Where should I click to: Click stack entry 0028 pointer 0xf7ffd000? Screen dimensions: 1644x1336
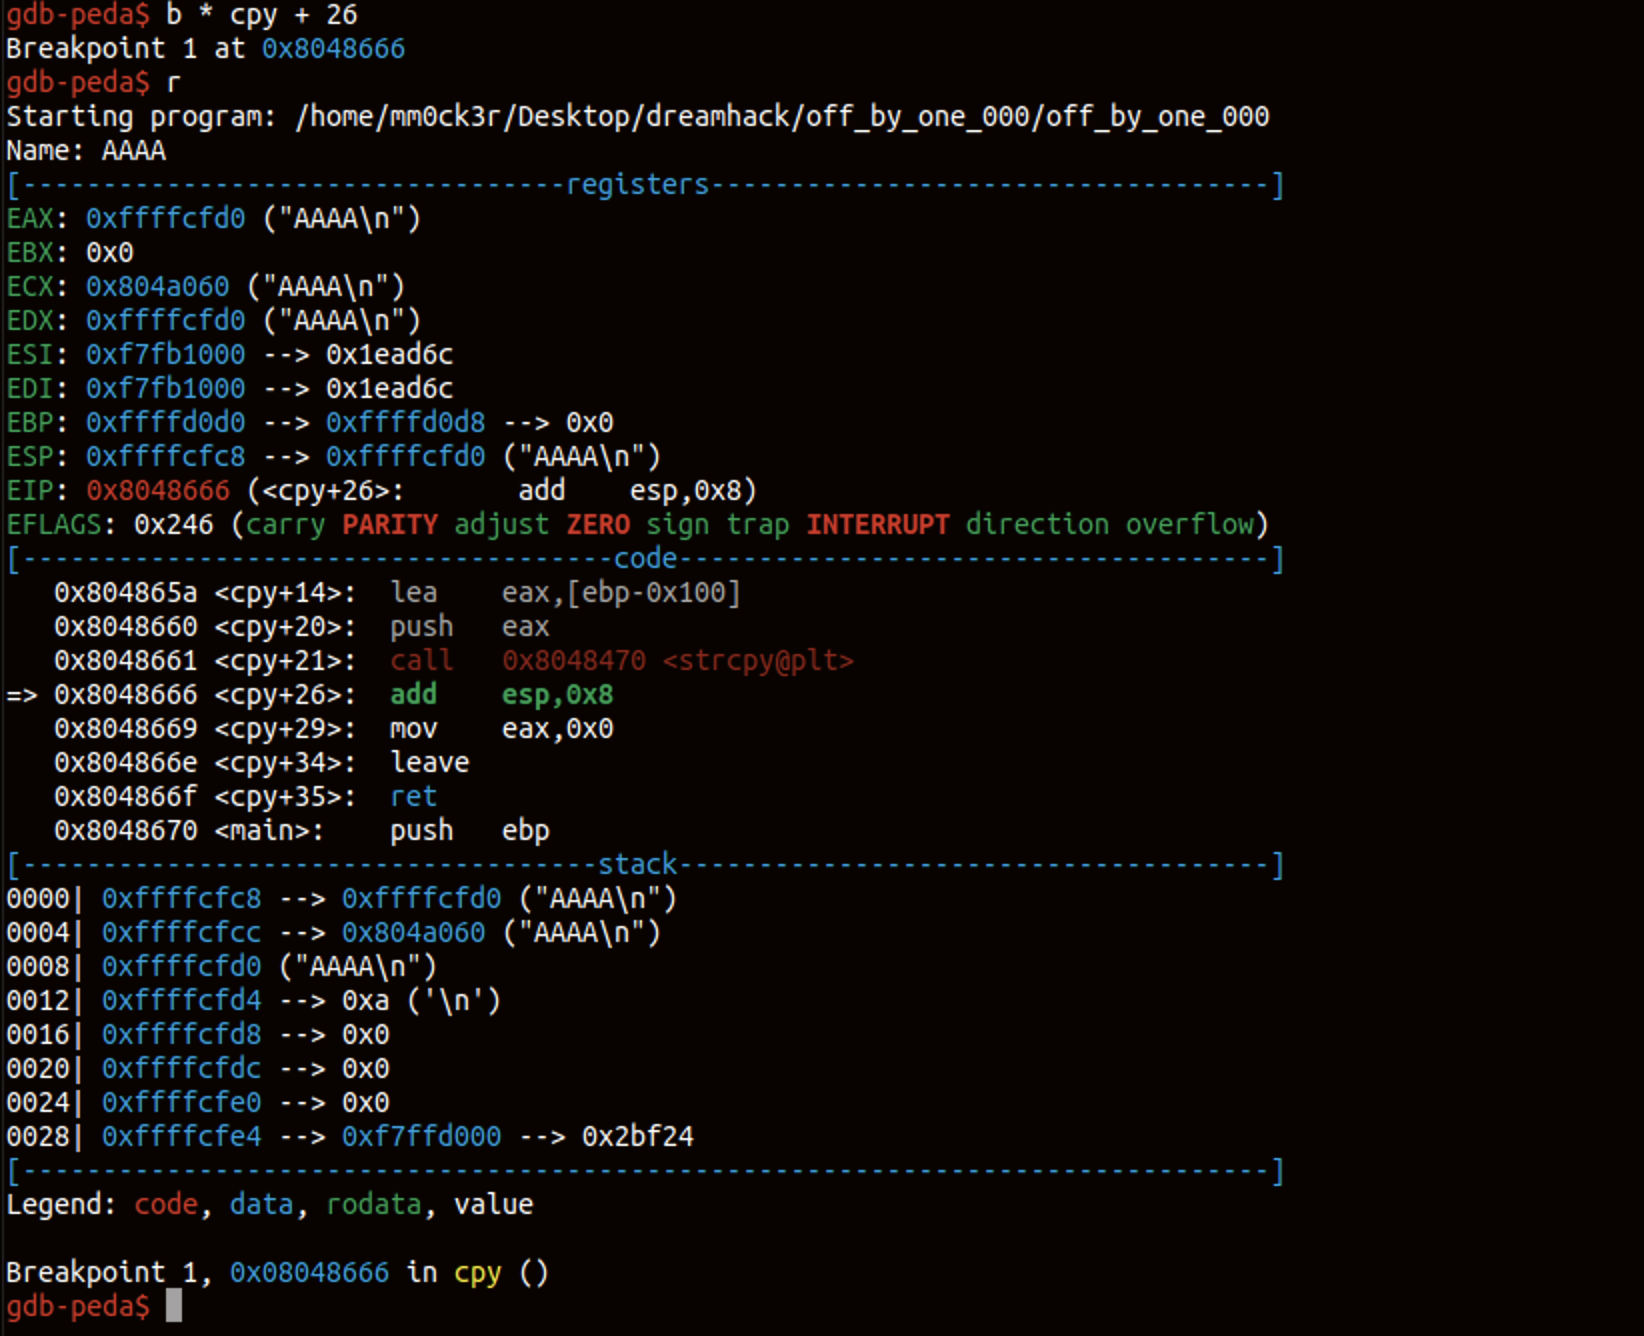click(x=421, y=1137)
